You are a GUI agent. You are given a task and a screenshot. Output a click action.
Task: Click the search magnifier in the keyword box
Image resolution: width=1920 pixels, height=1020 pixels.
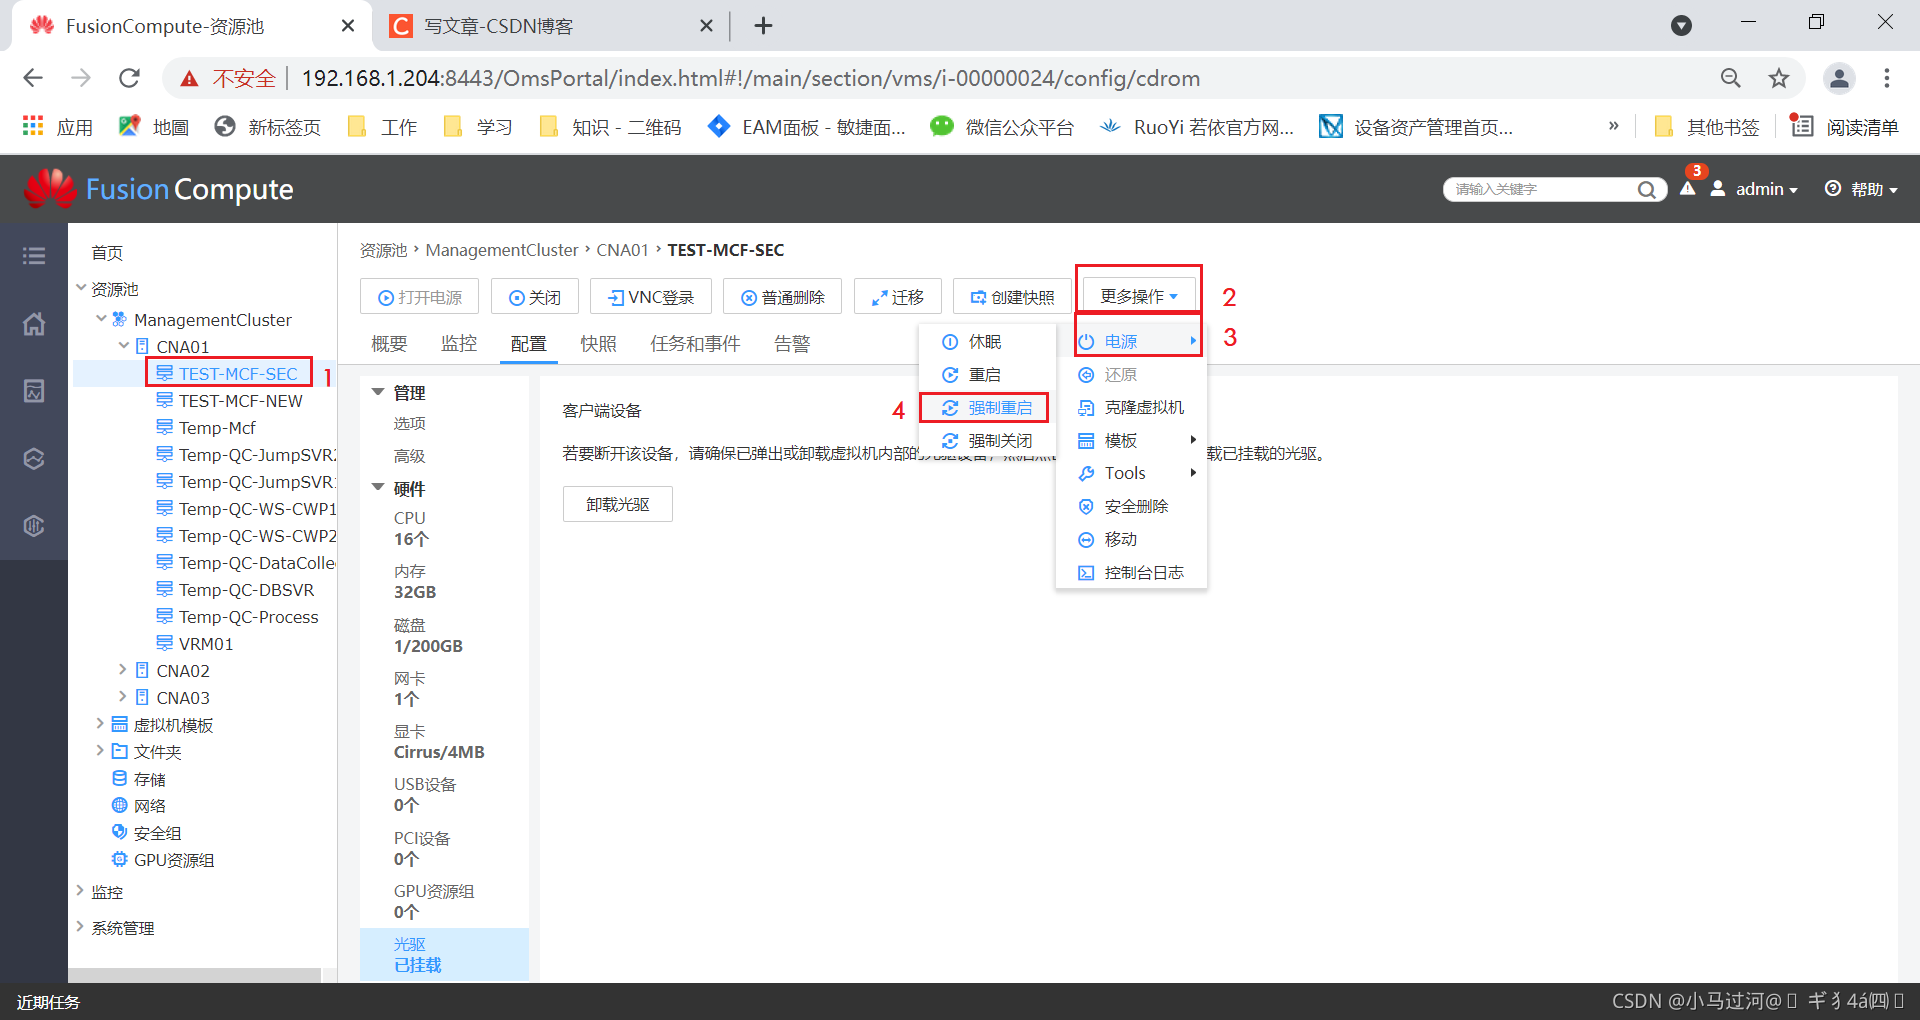pos(1647,189)
